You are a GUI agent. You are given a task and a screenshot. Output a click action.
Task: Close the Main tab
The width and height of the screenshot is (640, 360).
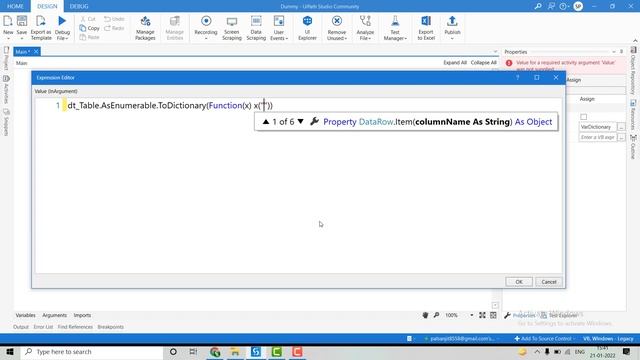coord(36,51)
